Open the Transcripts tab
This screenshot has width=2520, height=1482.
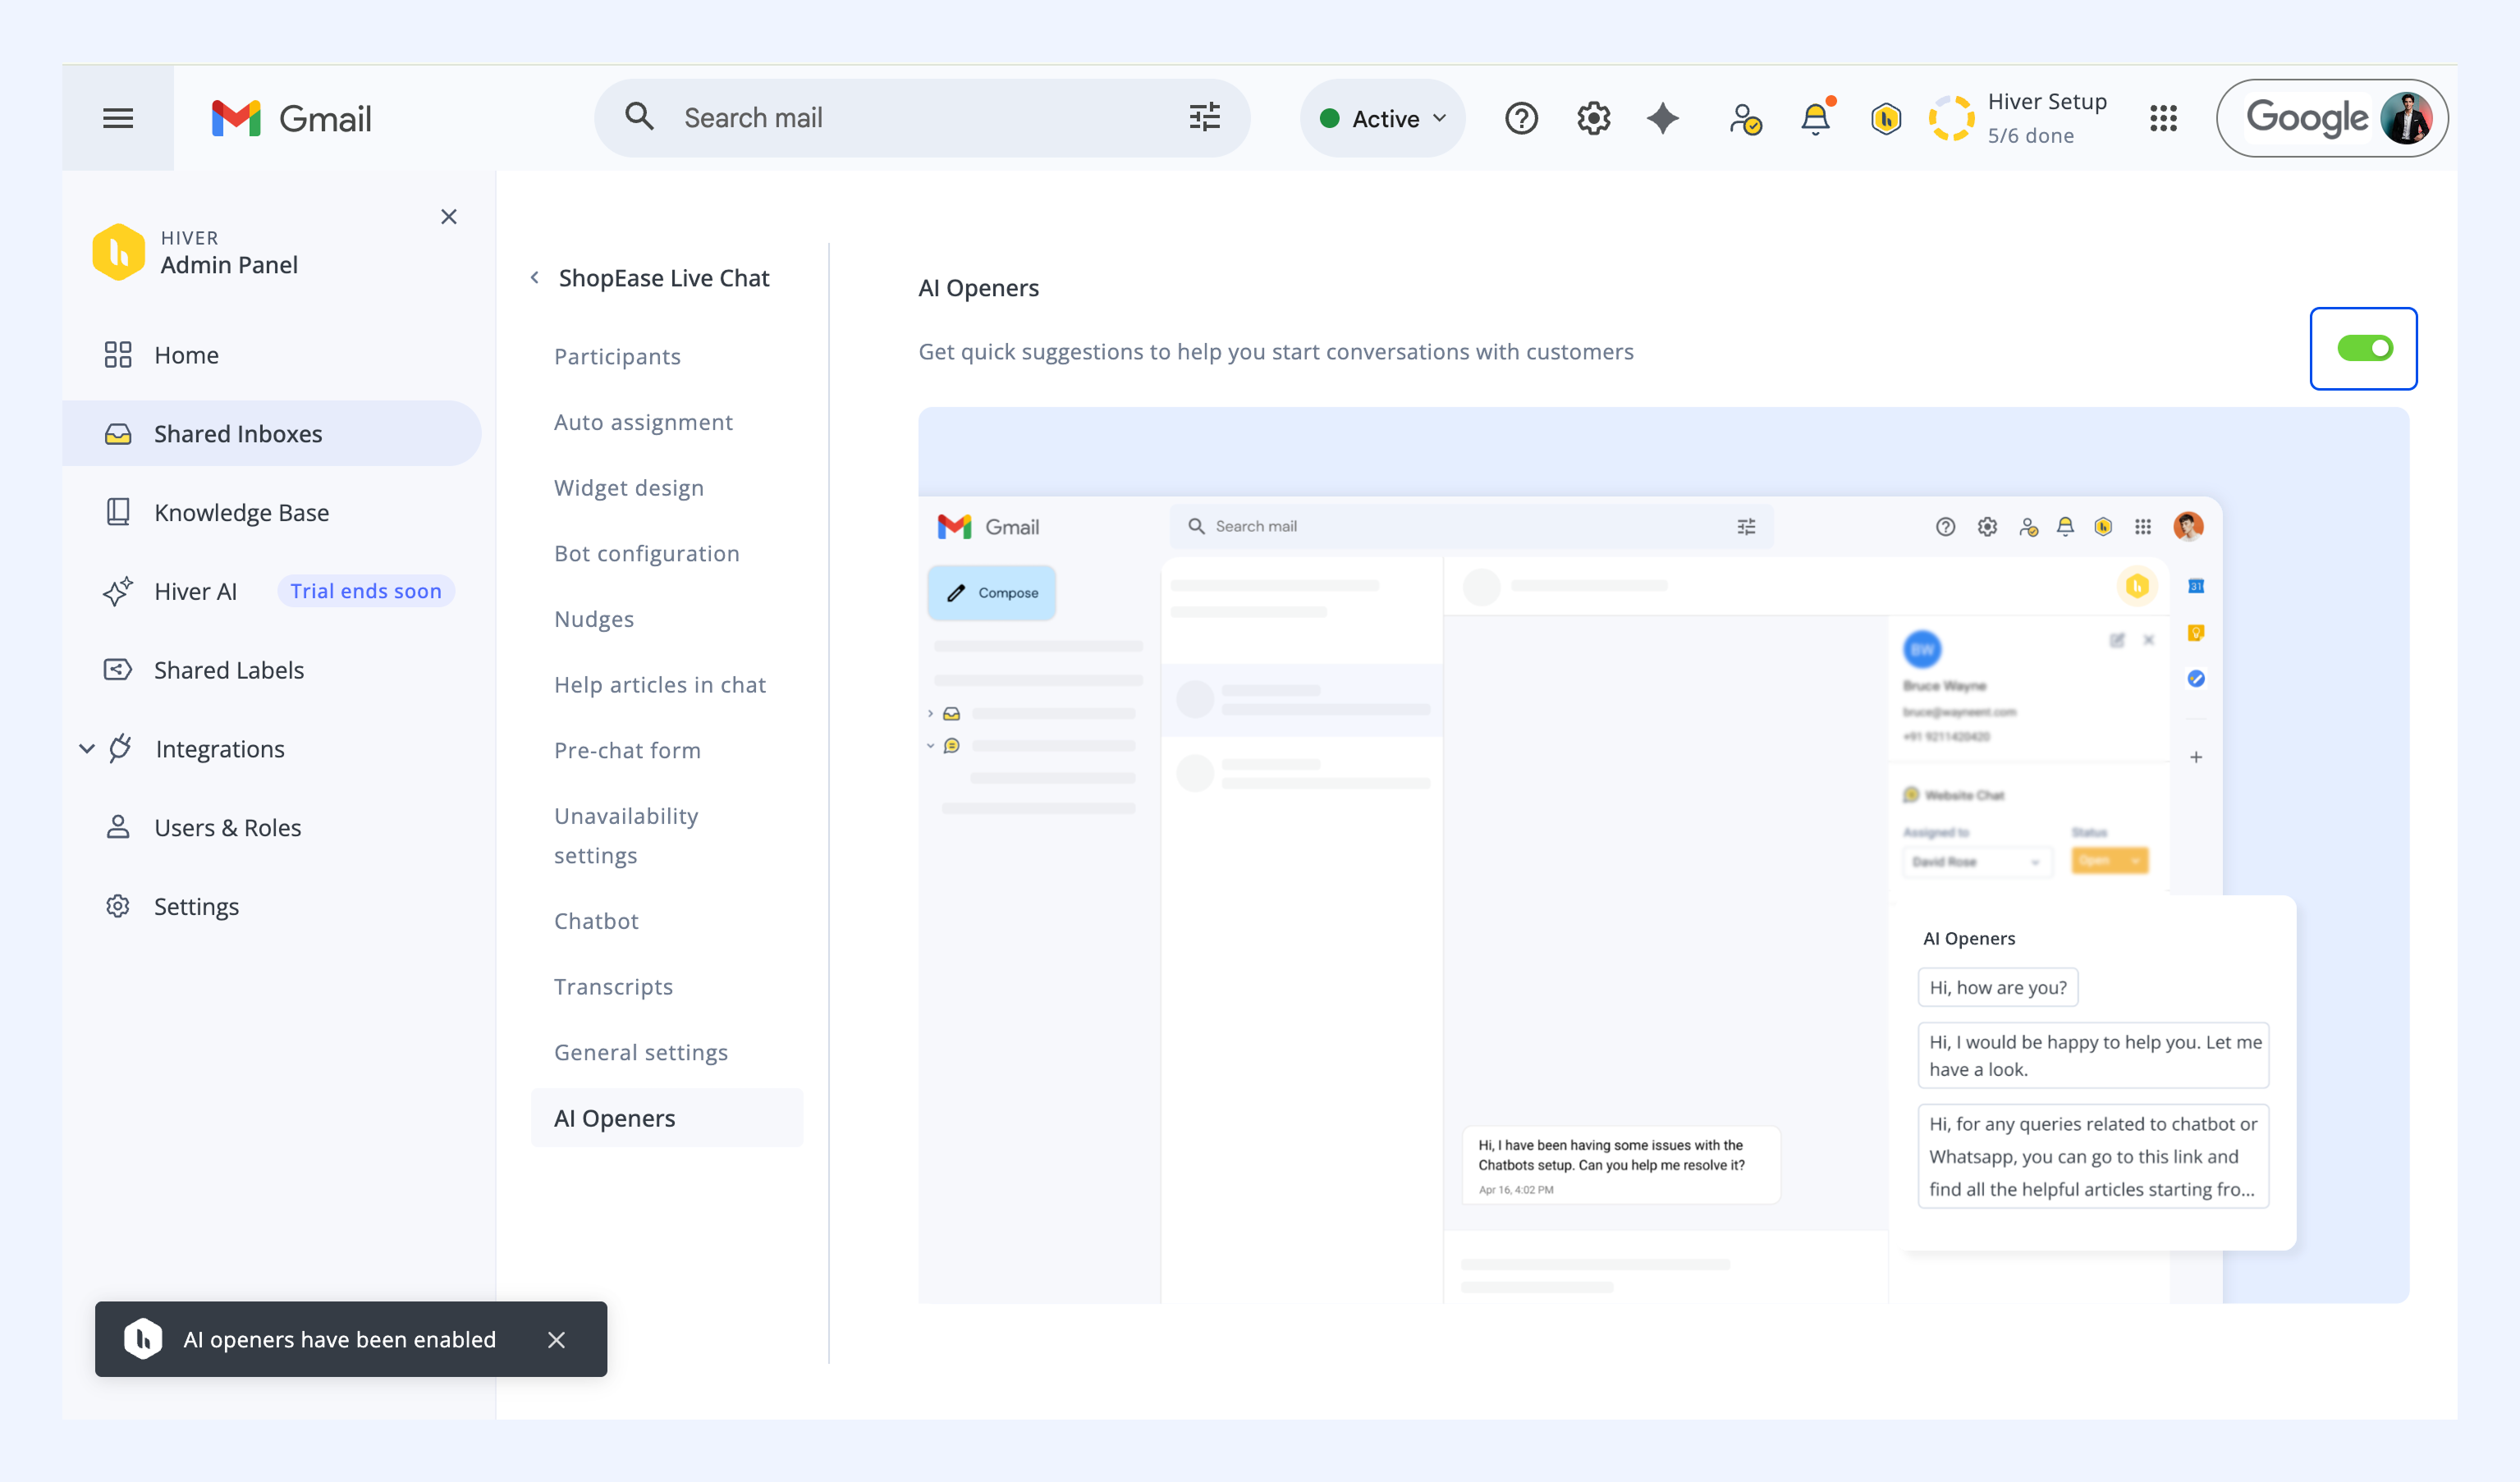613,987
